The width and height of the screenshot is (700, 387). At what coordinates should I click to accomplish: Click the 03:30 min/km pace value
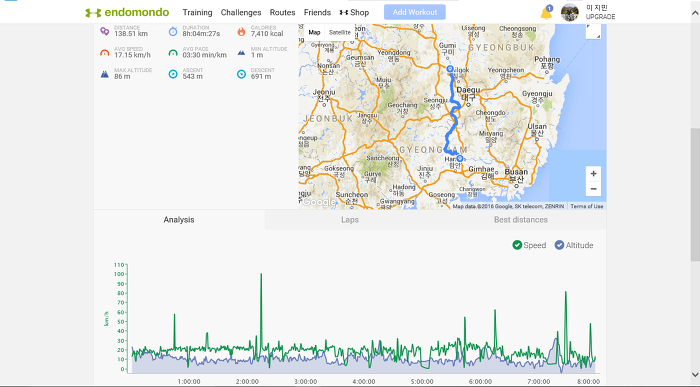(x=204, y=55)
